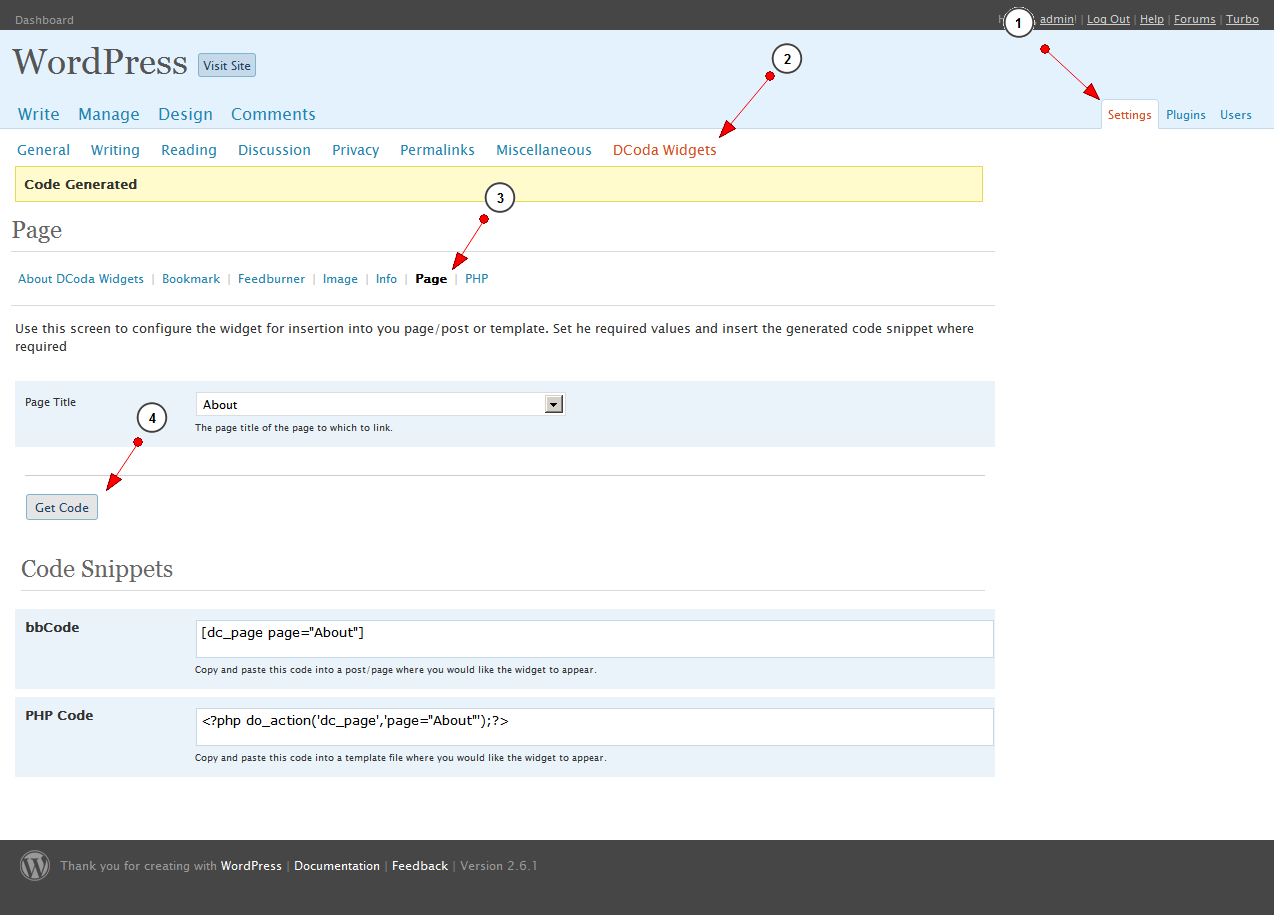Viewport: 1274px width, 915px height.
Task: Click the Log Out link
Action: [x=1108, y=19]
